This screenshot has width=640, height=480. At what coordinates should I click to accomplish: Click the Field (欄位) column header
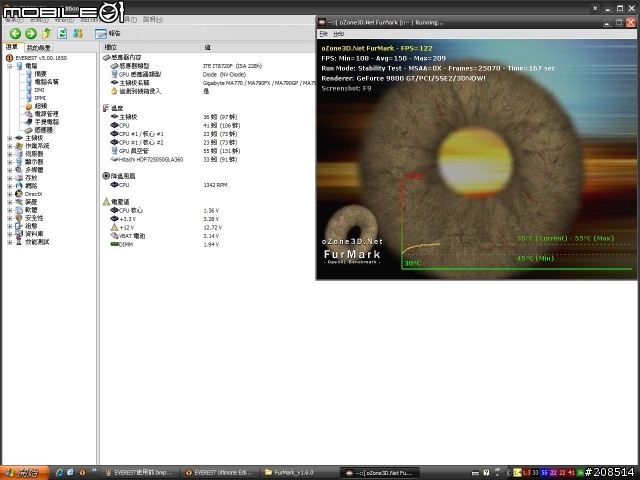click(x=150, y=48)
